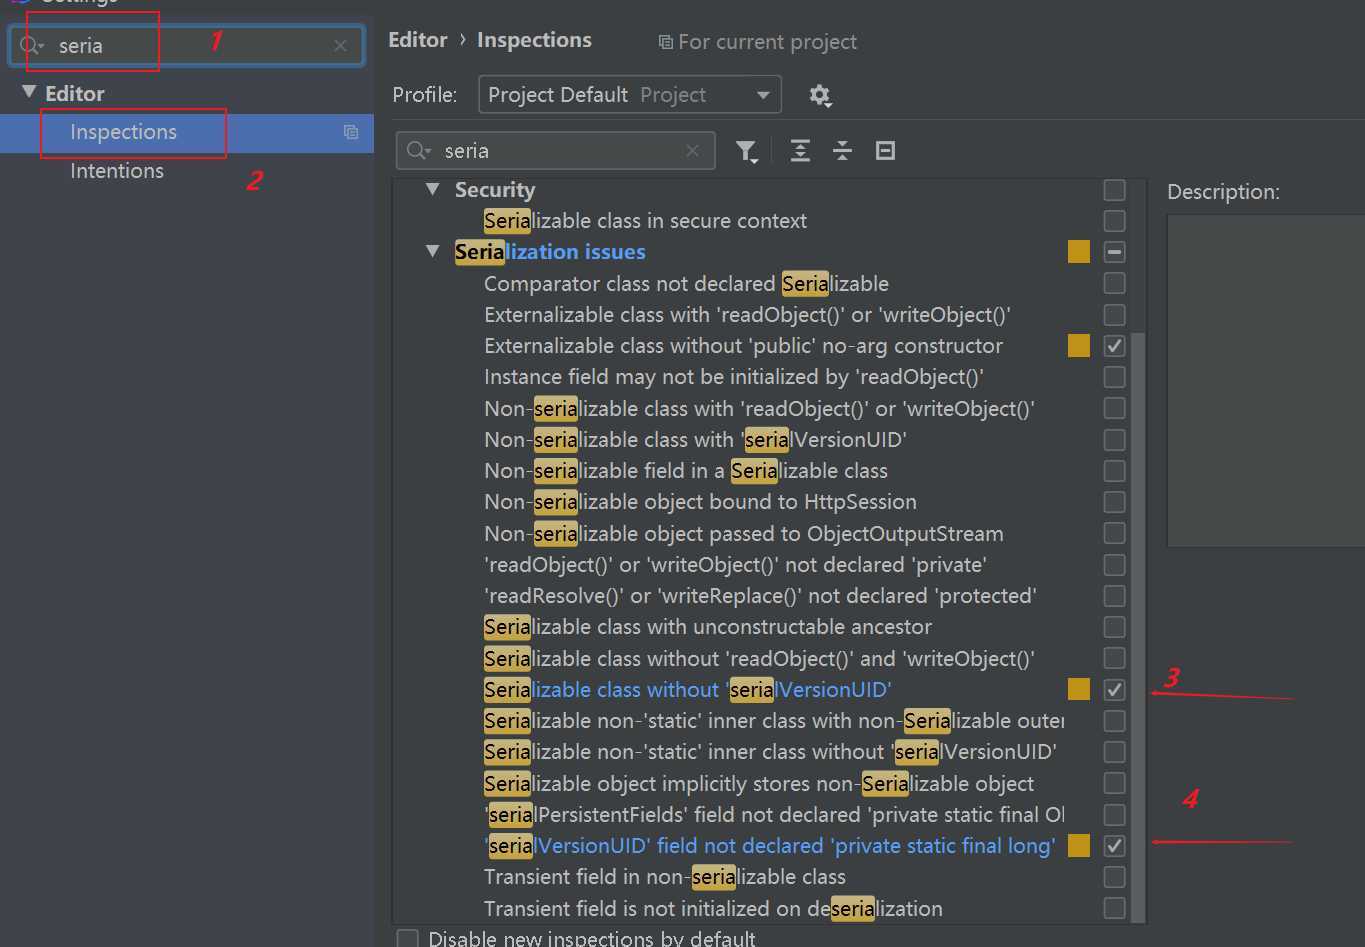Collapse the Editor tree node
Viewport: 1365px width, 947px height.
point(29,92)
